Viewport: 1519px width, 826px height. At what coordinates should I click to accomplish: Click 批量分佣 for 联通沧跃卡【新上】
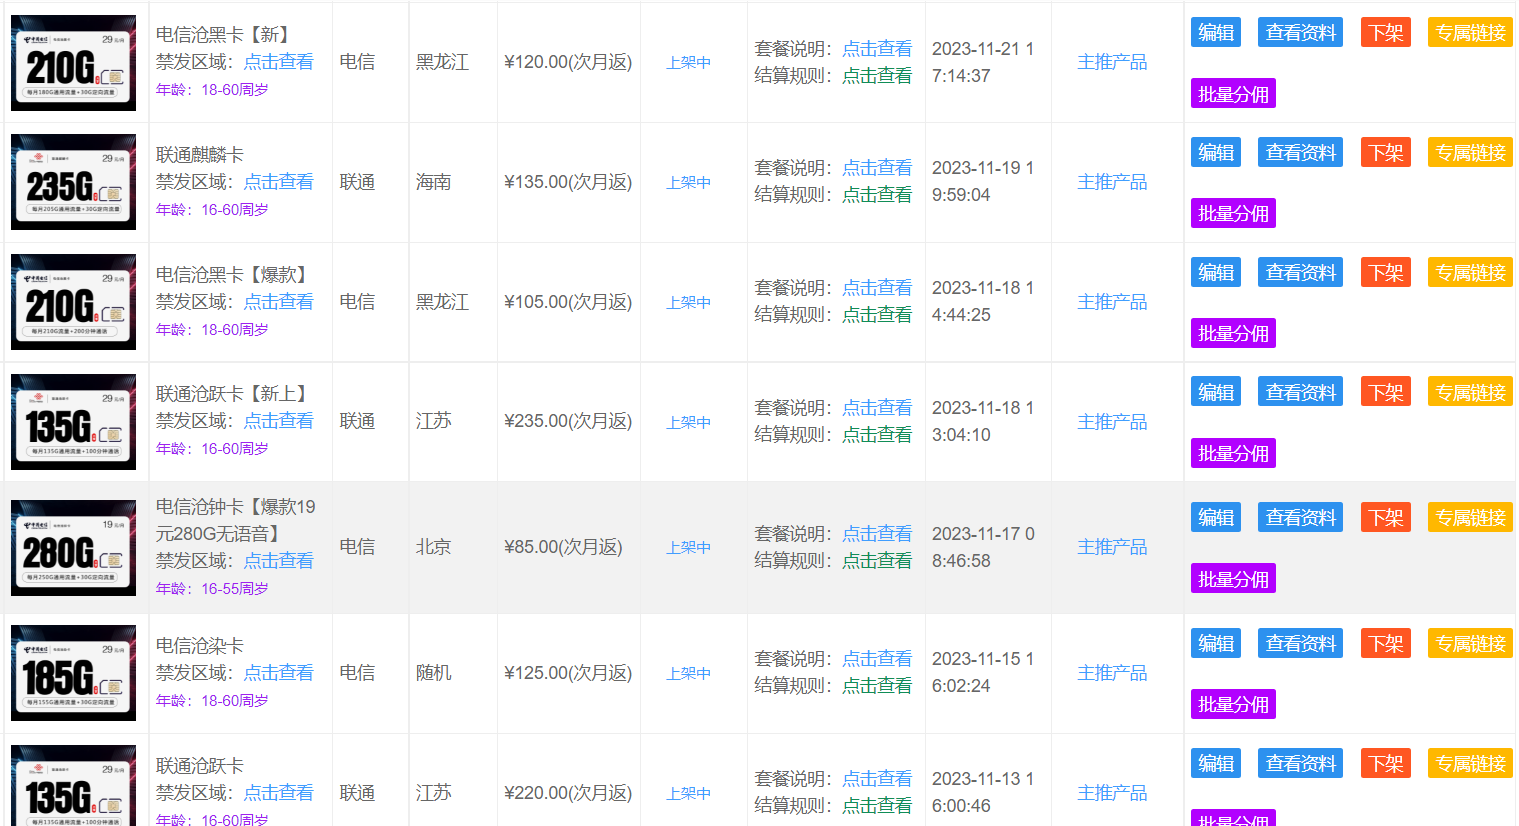pyautogui.click(x=1233, y=454)
